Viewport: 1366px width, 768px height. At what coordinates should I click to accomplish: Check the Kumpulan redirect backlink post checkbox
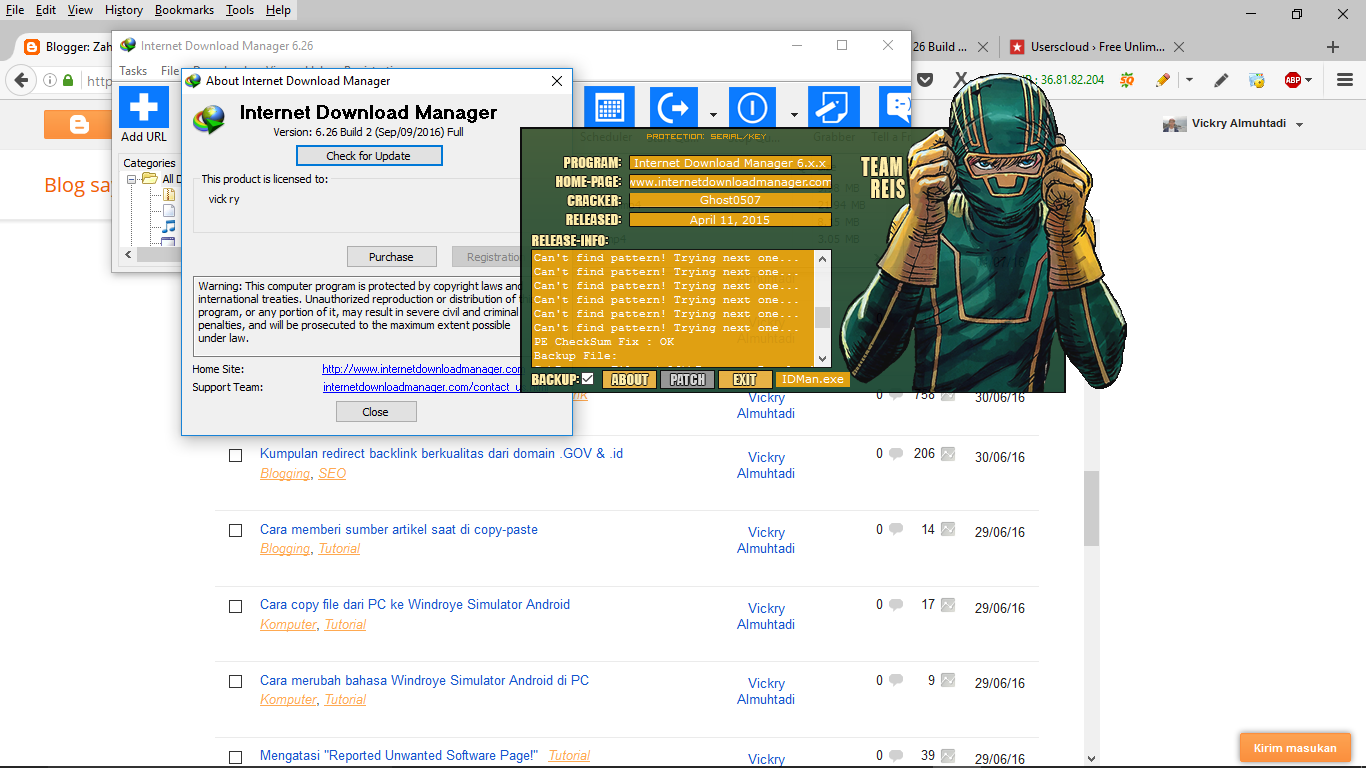tap(236, 455)
